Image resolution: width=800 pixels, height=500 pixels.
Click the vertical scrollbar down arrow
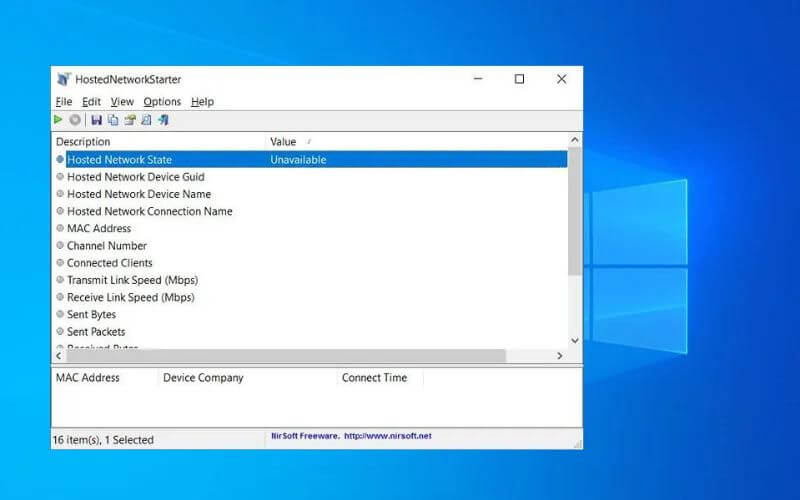(574, 340)
